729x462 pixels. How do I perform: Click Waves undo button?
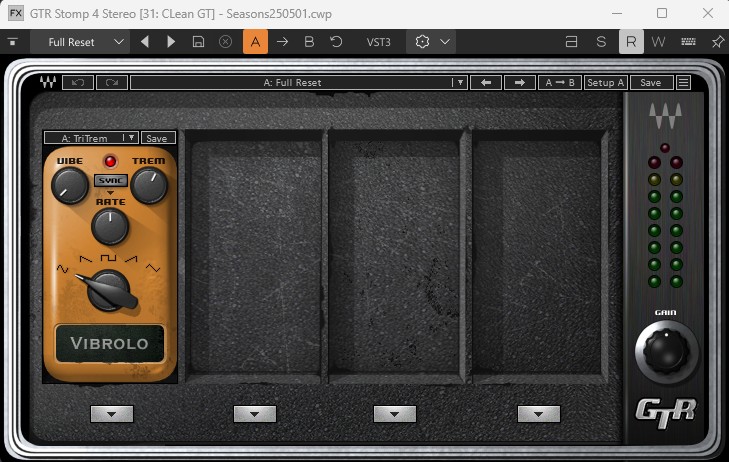coord(78,83)
